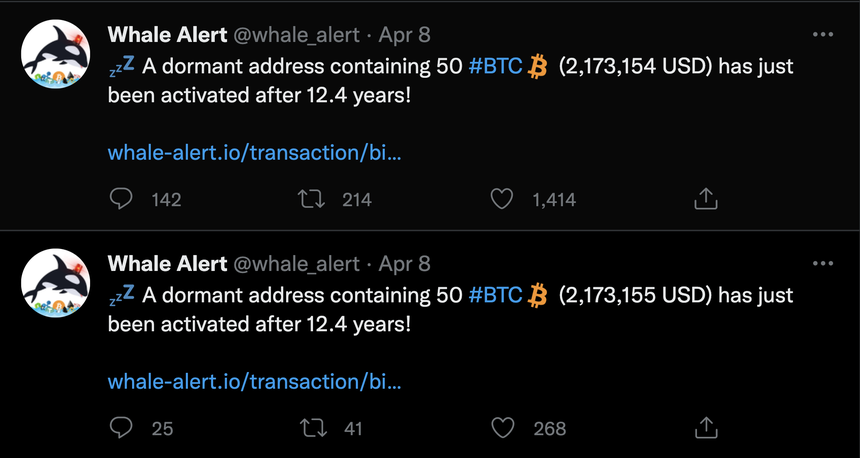Retweet the first Whale Alert tweet
The width and height of the screenshot is (860, 458).
(311, 199)
